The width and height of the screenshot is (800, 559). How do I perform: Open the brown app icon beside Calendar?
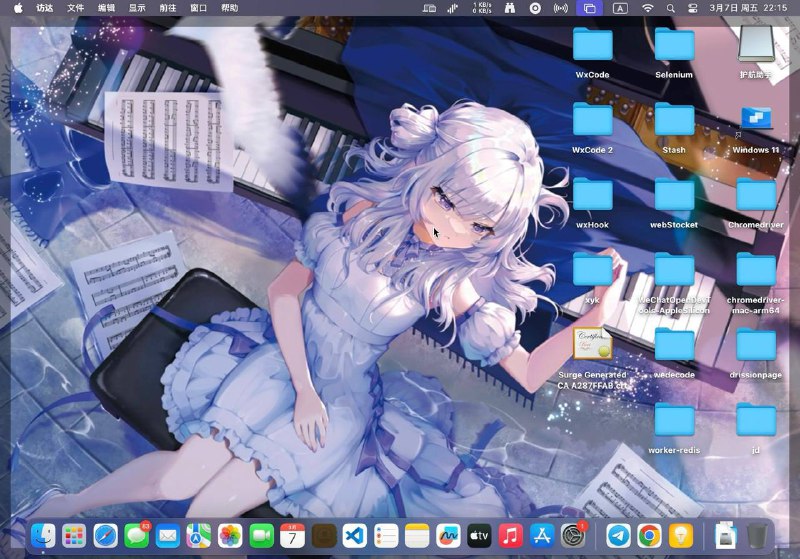(323, 536)
